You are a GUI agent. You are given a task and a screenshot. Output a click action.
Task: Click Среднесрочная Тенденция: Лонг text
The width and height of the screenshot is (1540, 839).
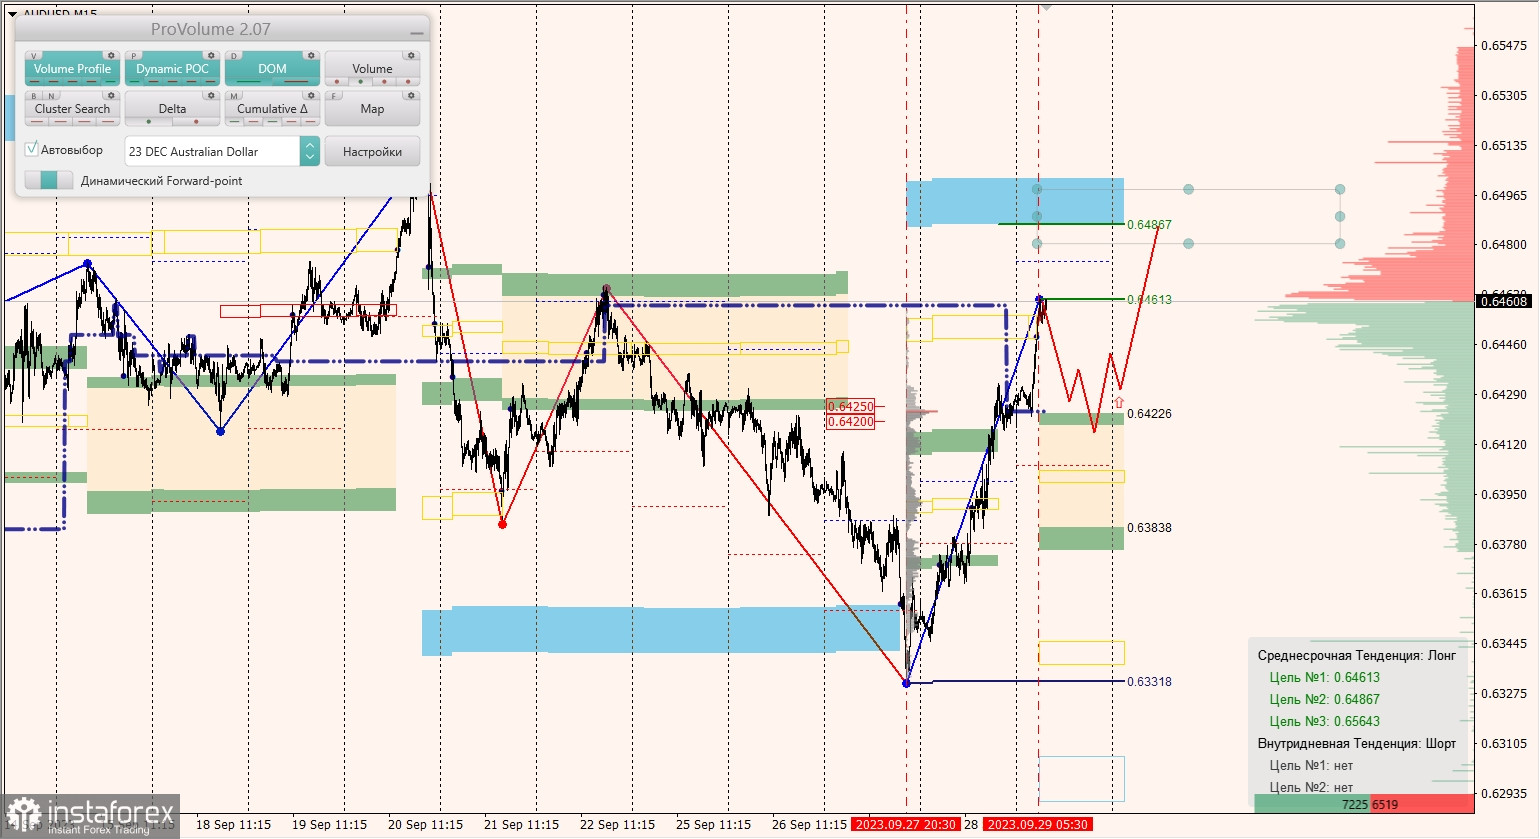tap(1357, 656)
